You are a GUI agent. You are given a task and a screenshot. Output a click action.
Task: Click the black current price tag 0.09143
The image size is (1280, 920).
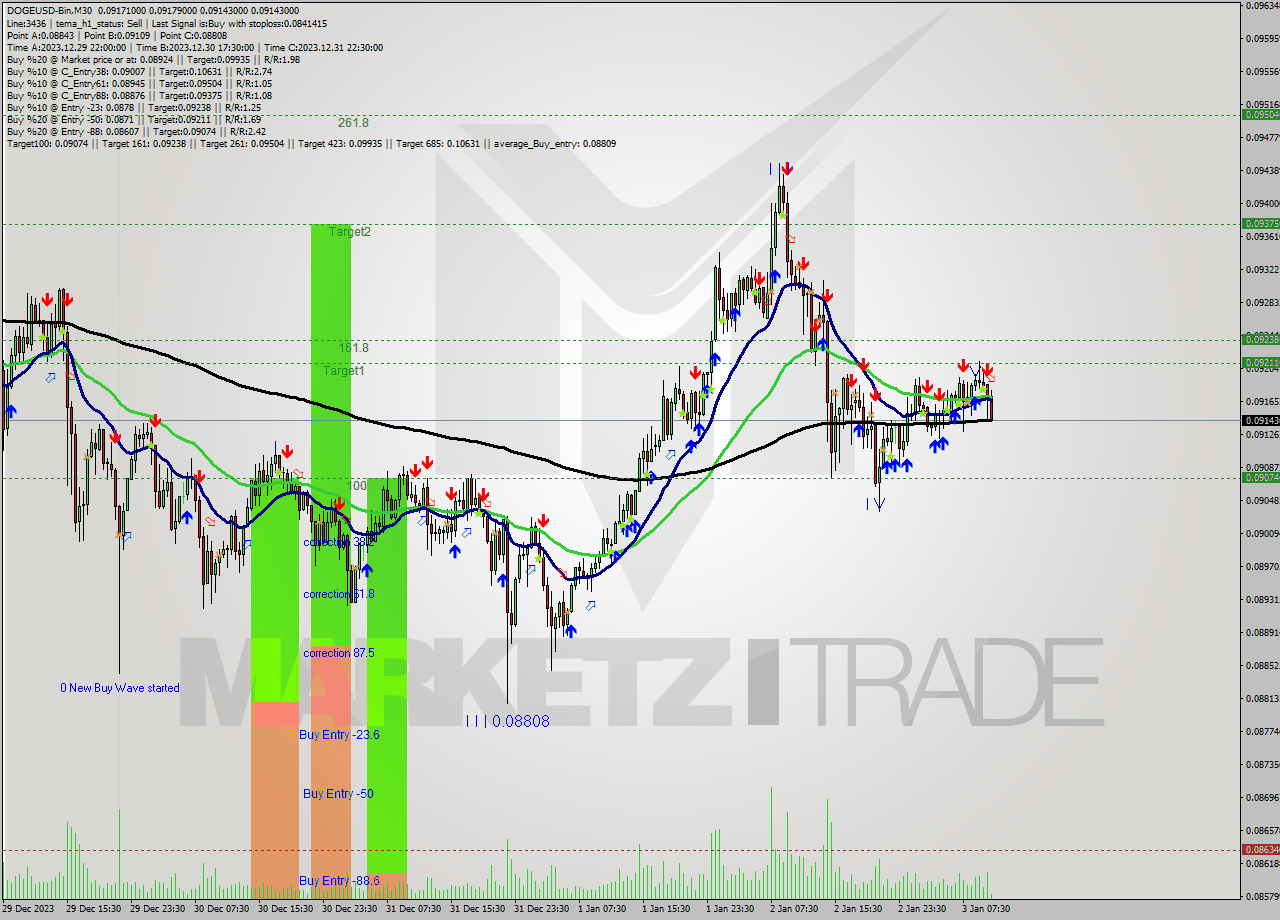(1259, 420)
